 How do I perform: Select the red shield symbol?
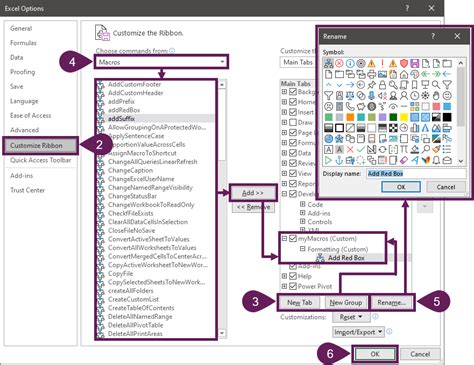[404, 63]
